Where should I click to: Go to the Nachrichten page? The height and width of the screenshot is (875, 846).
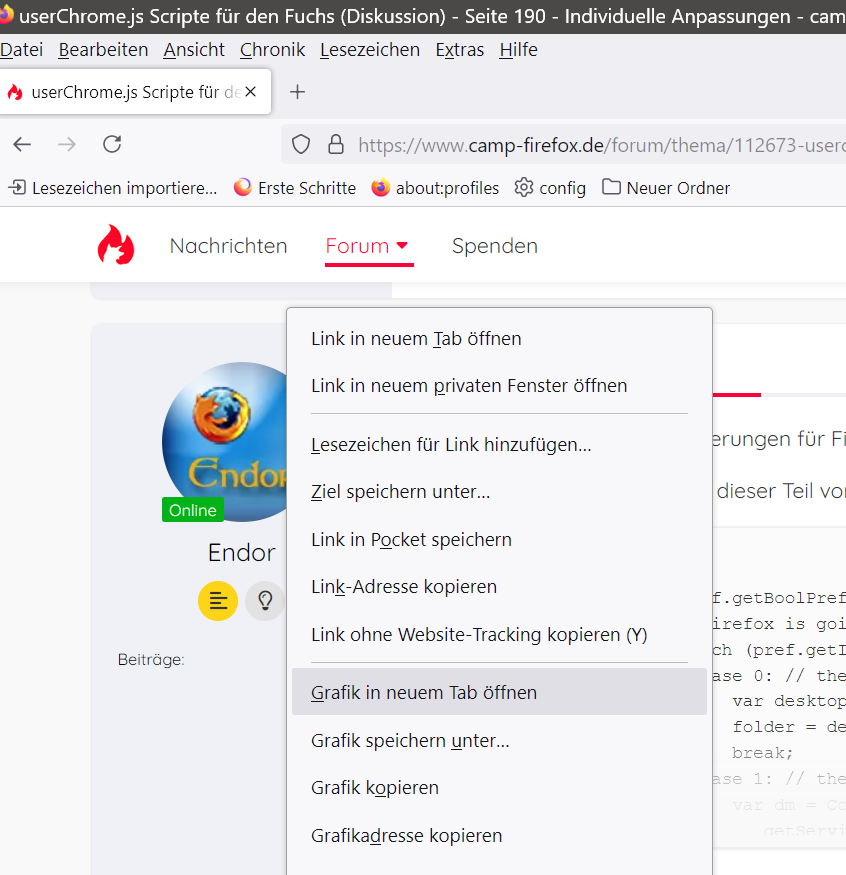[x=228, y=246]
